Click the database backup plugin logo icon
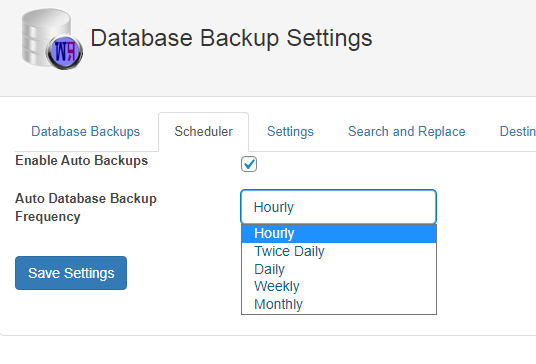 (52, 39)
